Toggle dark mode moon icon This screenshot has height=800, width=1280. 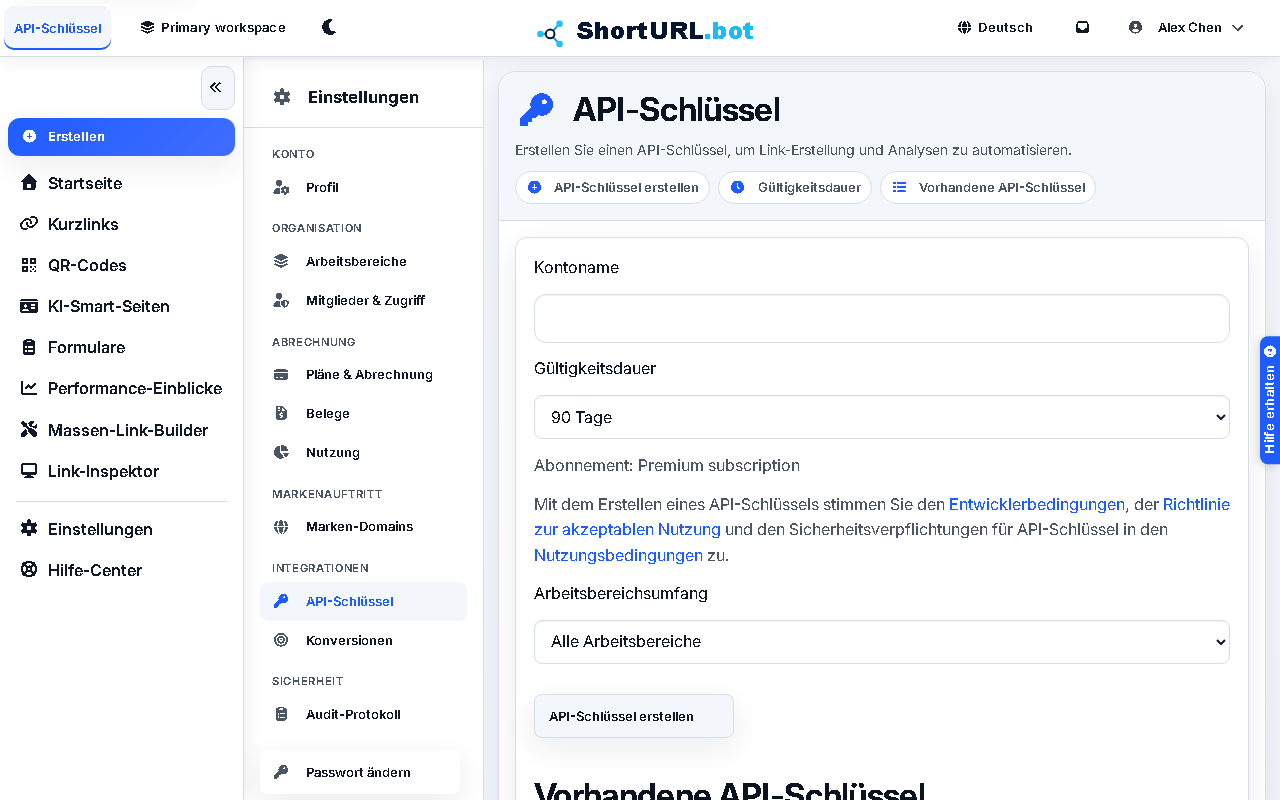pyautogui.click(x=329, y=27)
